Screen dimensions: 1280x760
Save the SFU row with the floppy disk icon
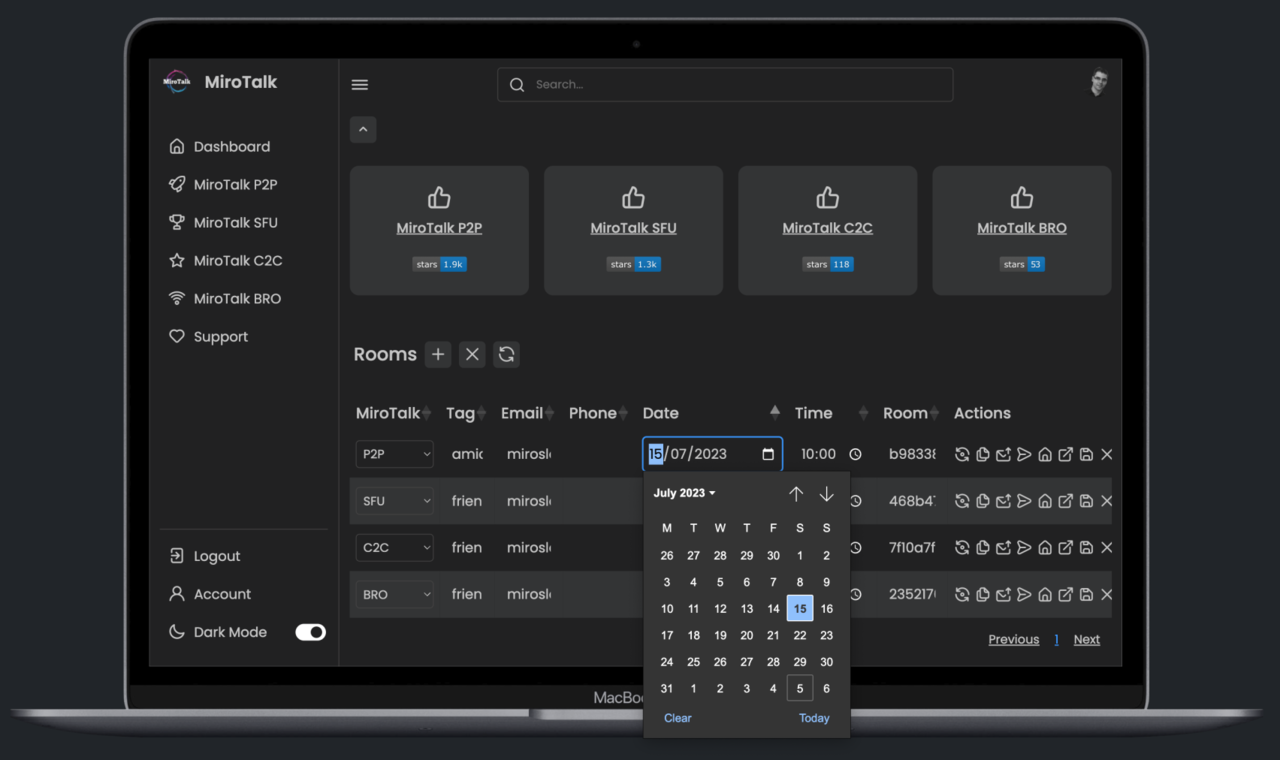[1086, 501]
